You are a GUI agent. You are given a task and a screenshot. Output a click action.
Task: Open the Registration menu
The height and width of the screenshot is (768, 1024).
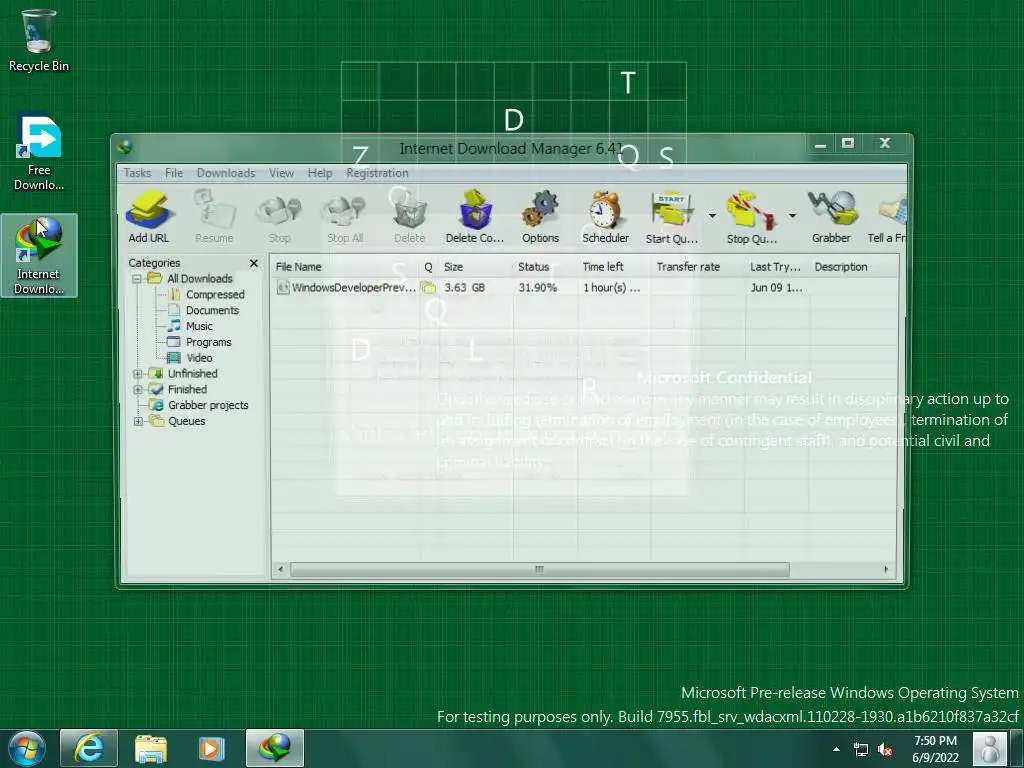[x=377, y=173]
